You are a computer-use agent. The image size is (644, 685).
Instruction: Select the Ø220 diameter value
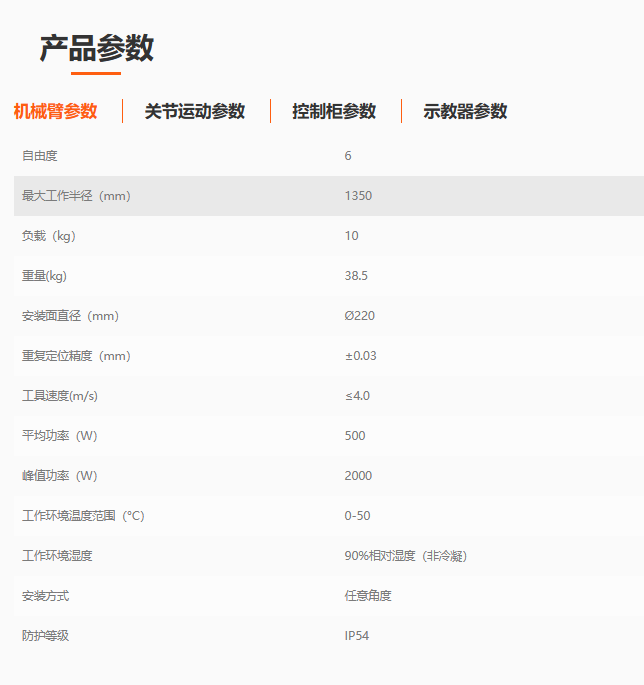pyautogui.click(x=360, y=316)
